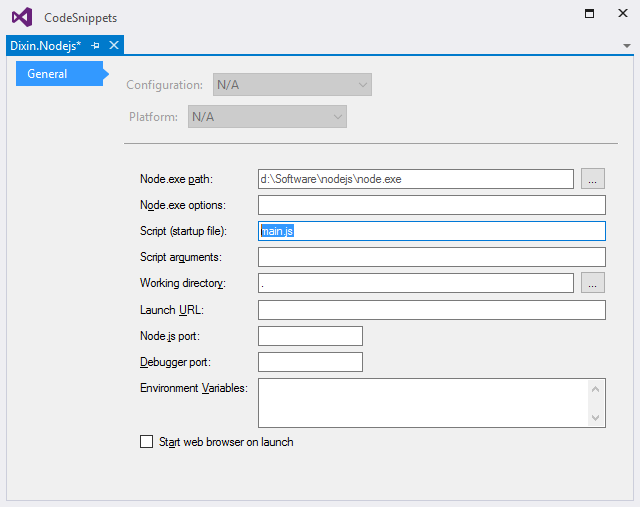Browse for Working directory
640x507 pixels.
pos(593,283)
